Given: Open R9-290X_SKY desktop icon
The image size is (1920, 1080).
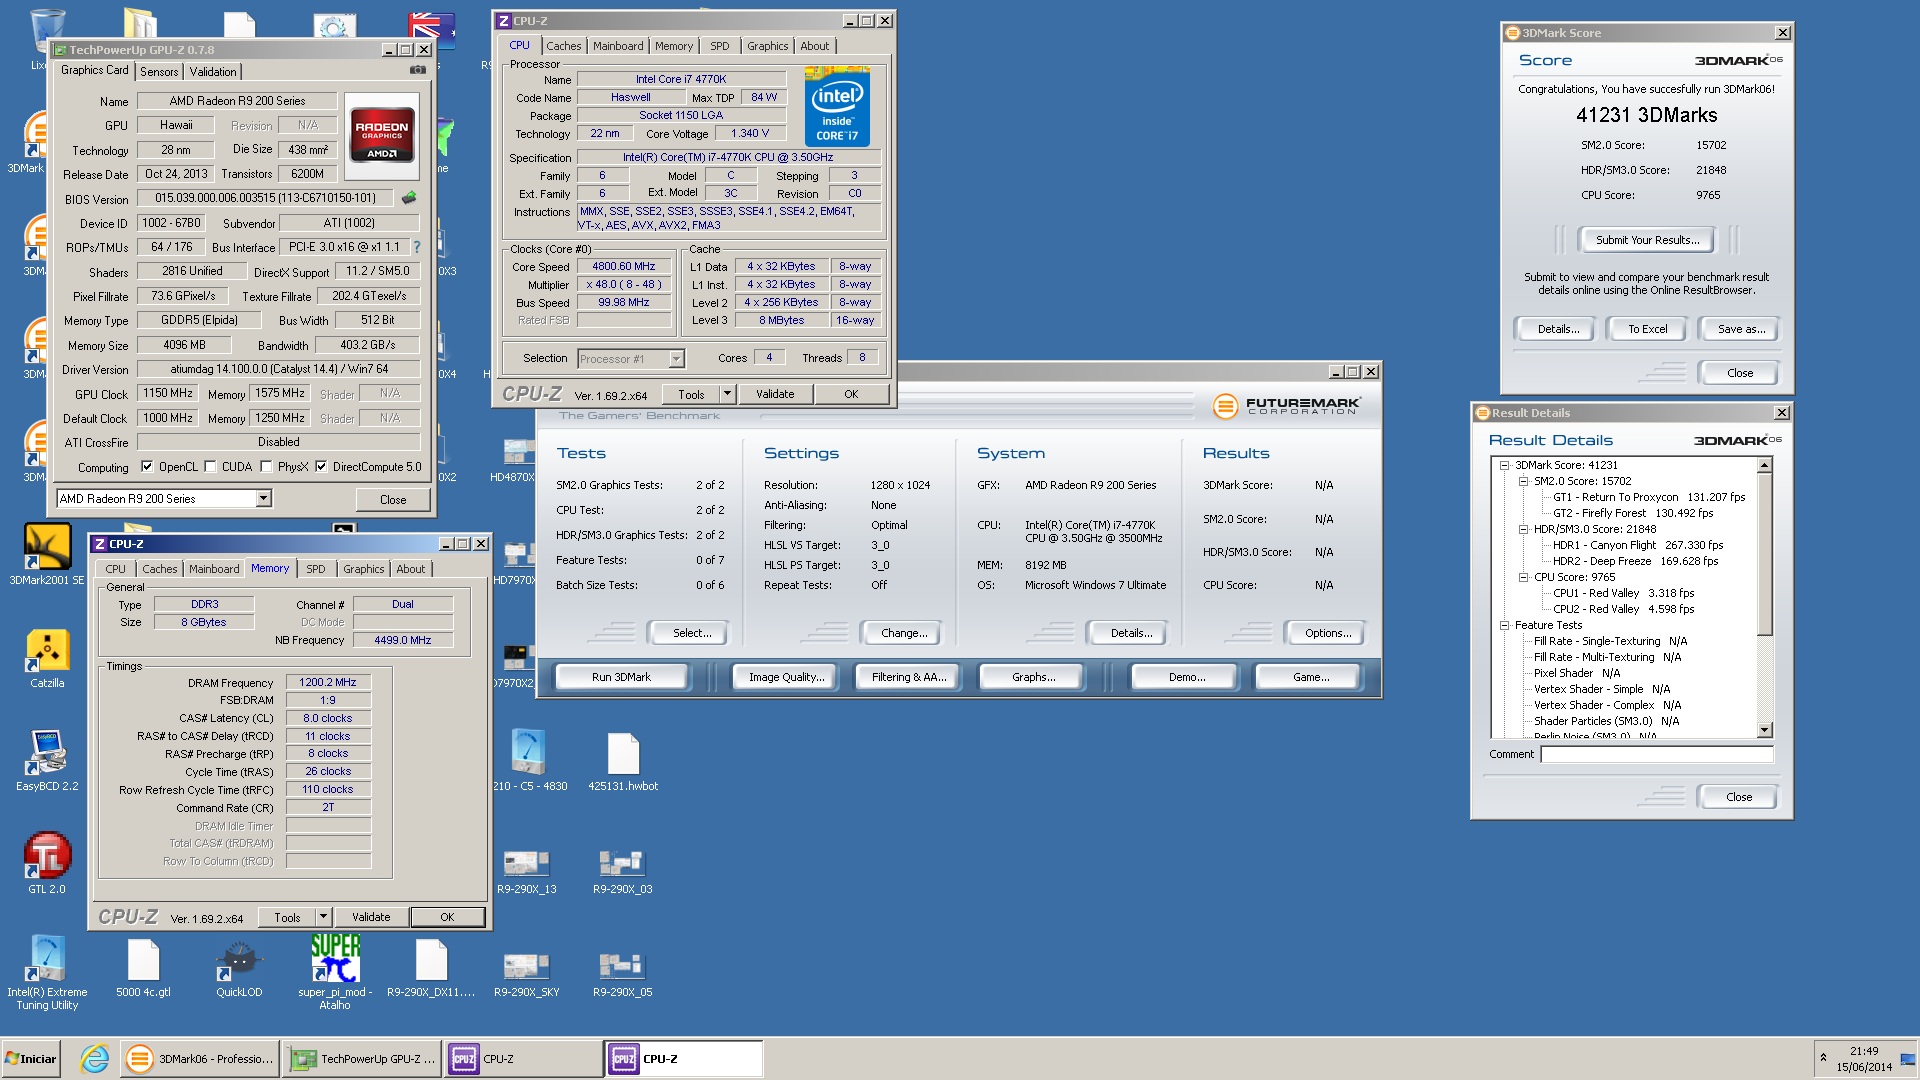Looking at the screenshot, I should [527, 974].
